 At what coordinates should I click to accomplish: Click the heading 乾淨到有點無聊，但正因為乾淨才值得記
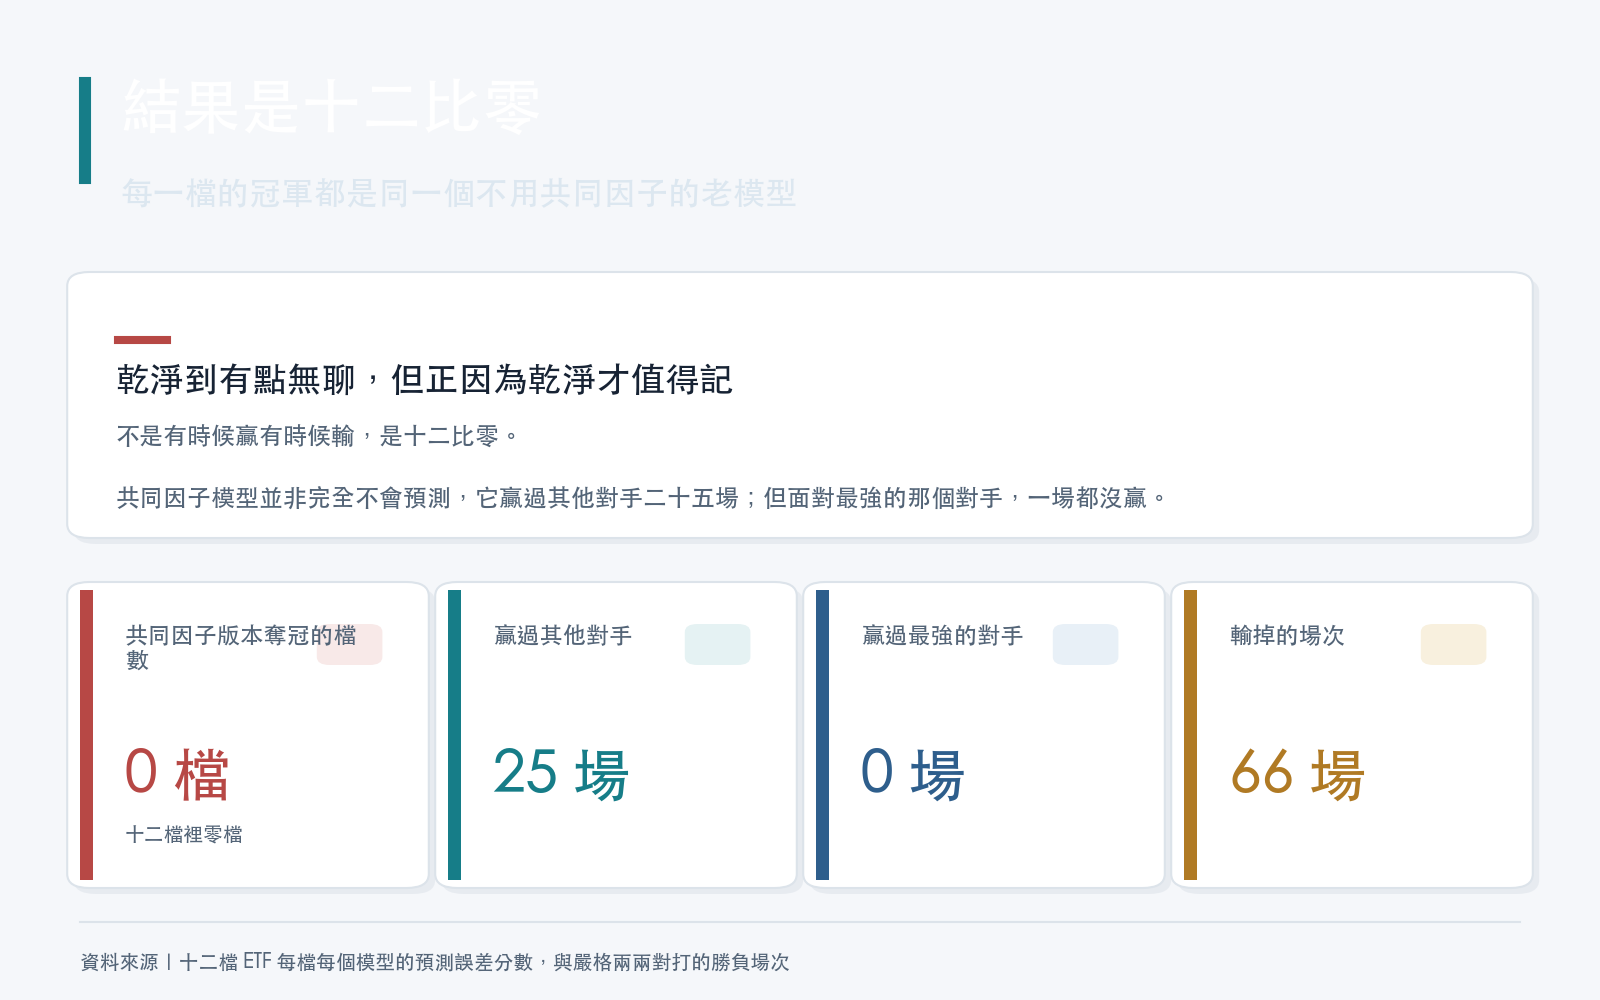click(x=425, y=380)
